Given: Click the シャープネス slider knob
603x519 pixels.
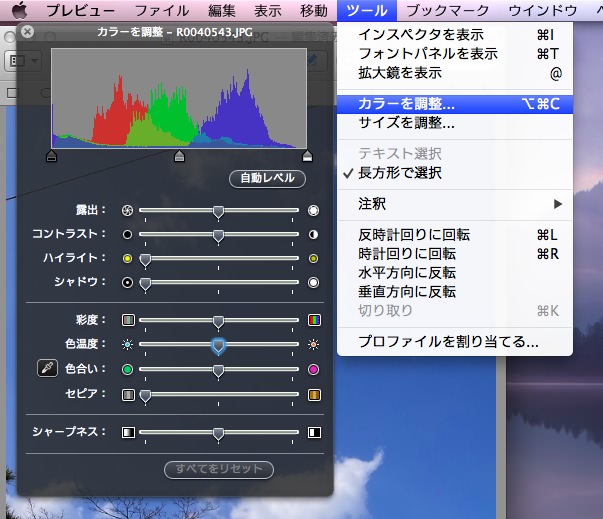Looking at the screenshot, I should [218, 434].
